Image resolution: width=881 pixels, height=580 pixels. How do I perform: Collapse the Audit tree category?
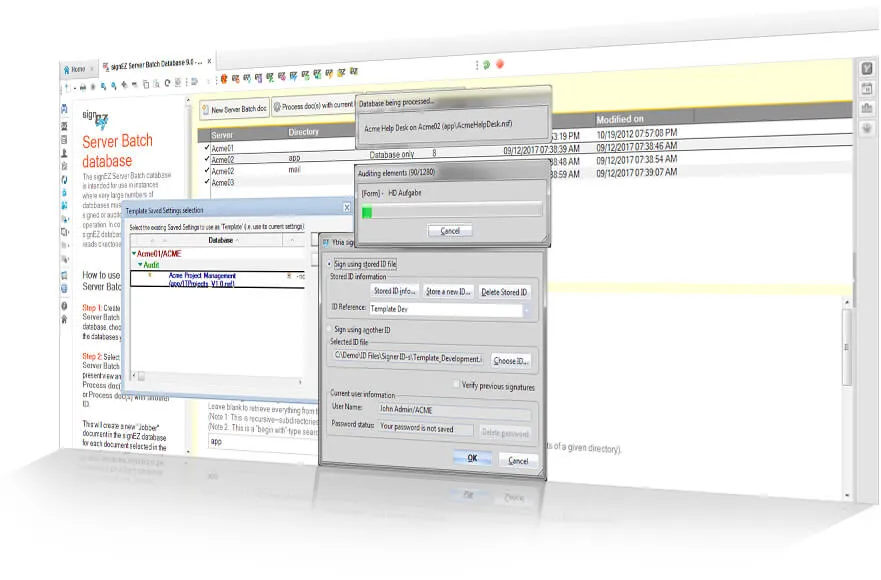coord(140,264)
